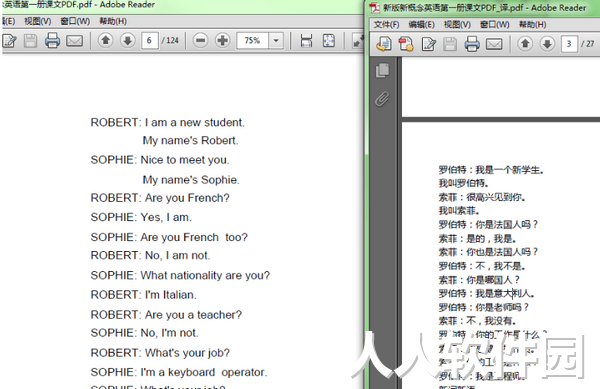This screenshot has width=600, height=389.
Task: Click text "SOPHIE: No, I'm not."
Action: pos(145,333)
